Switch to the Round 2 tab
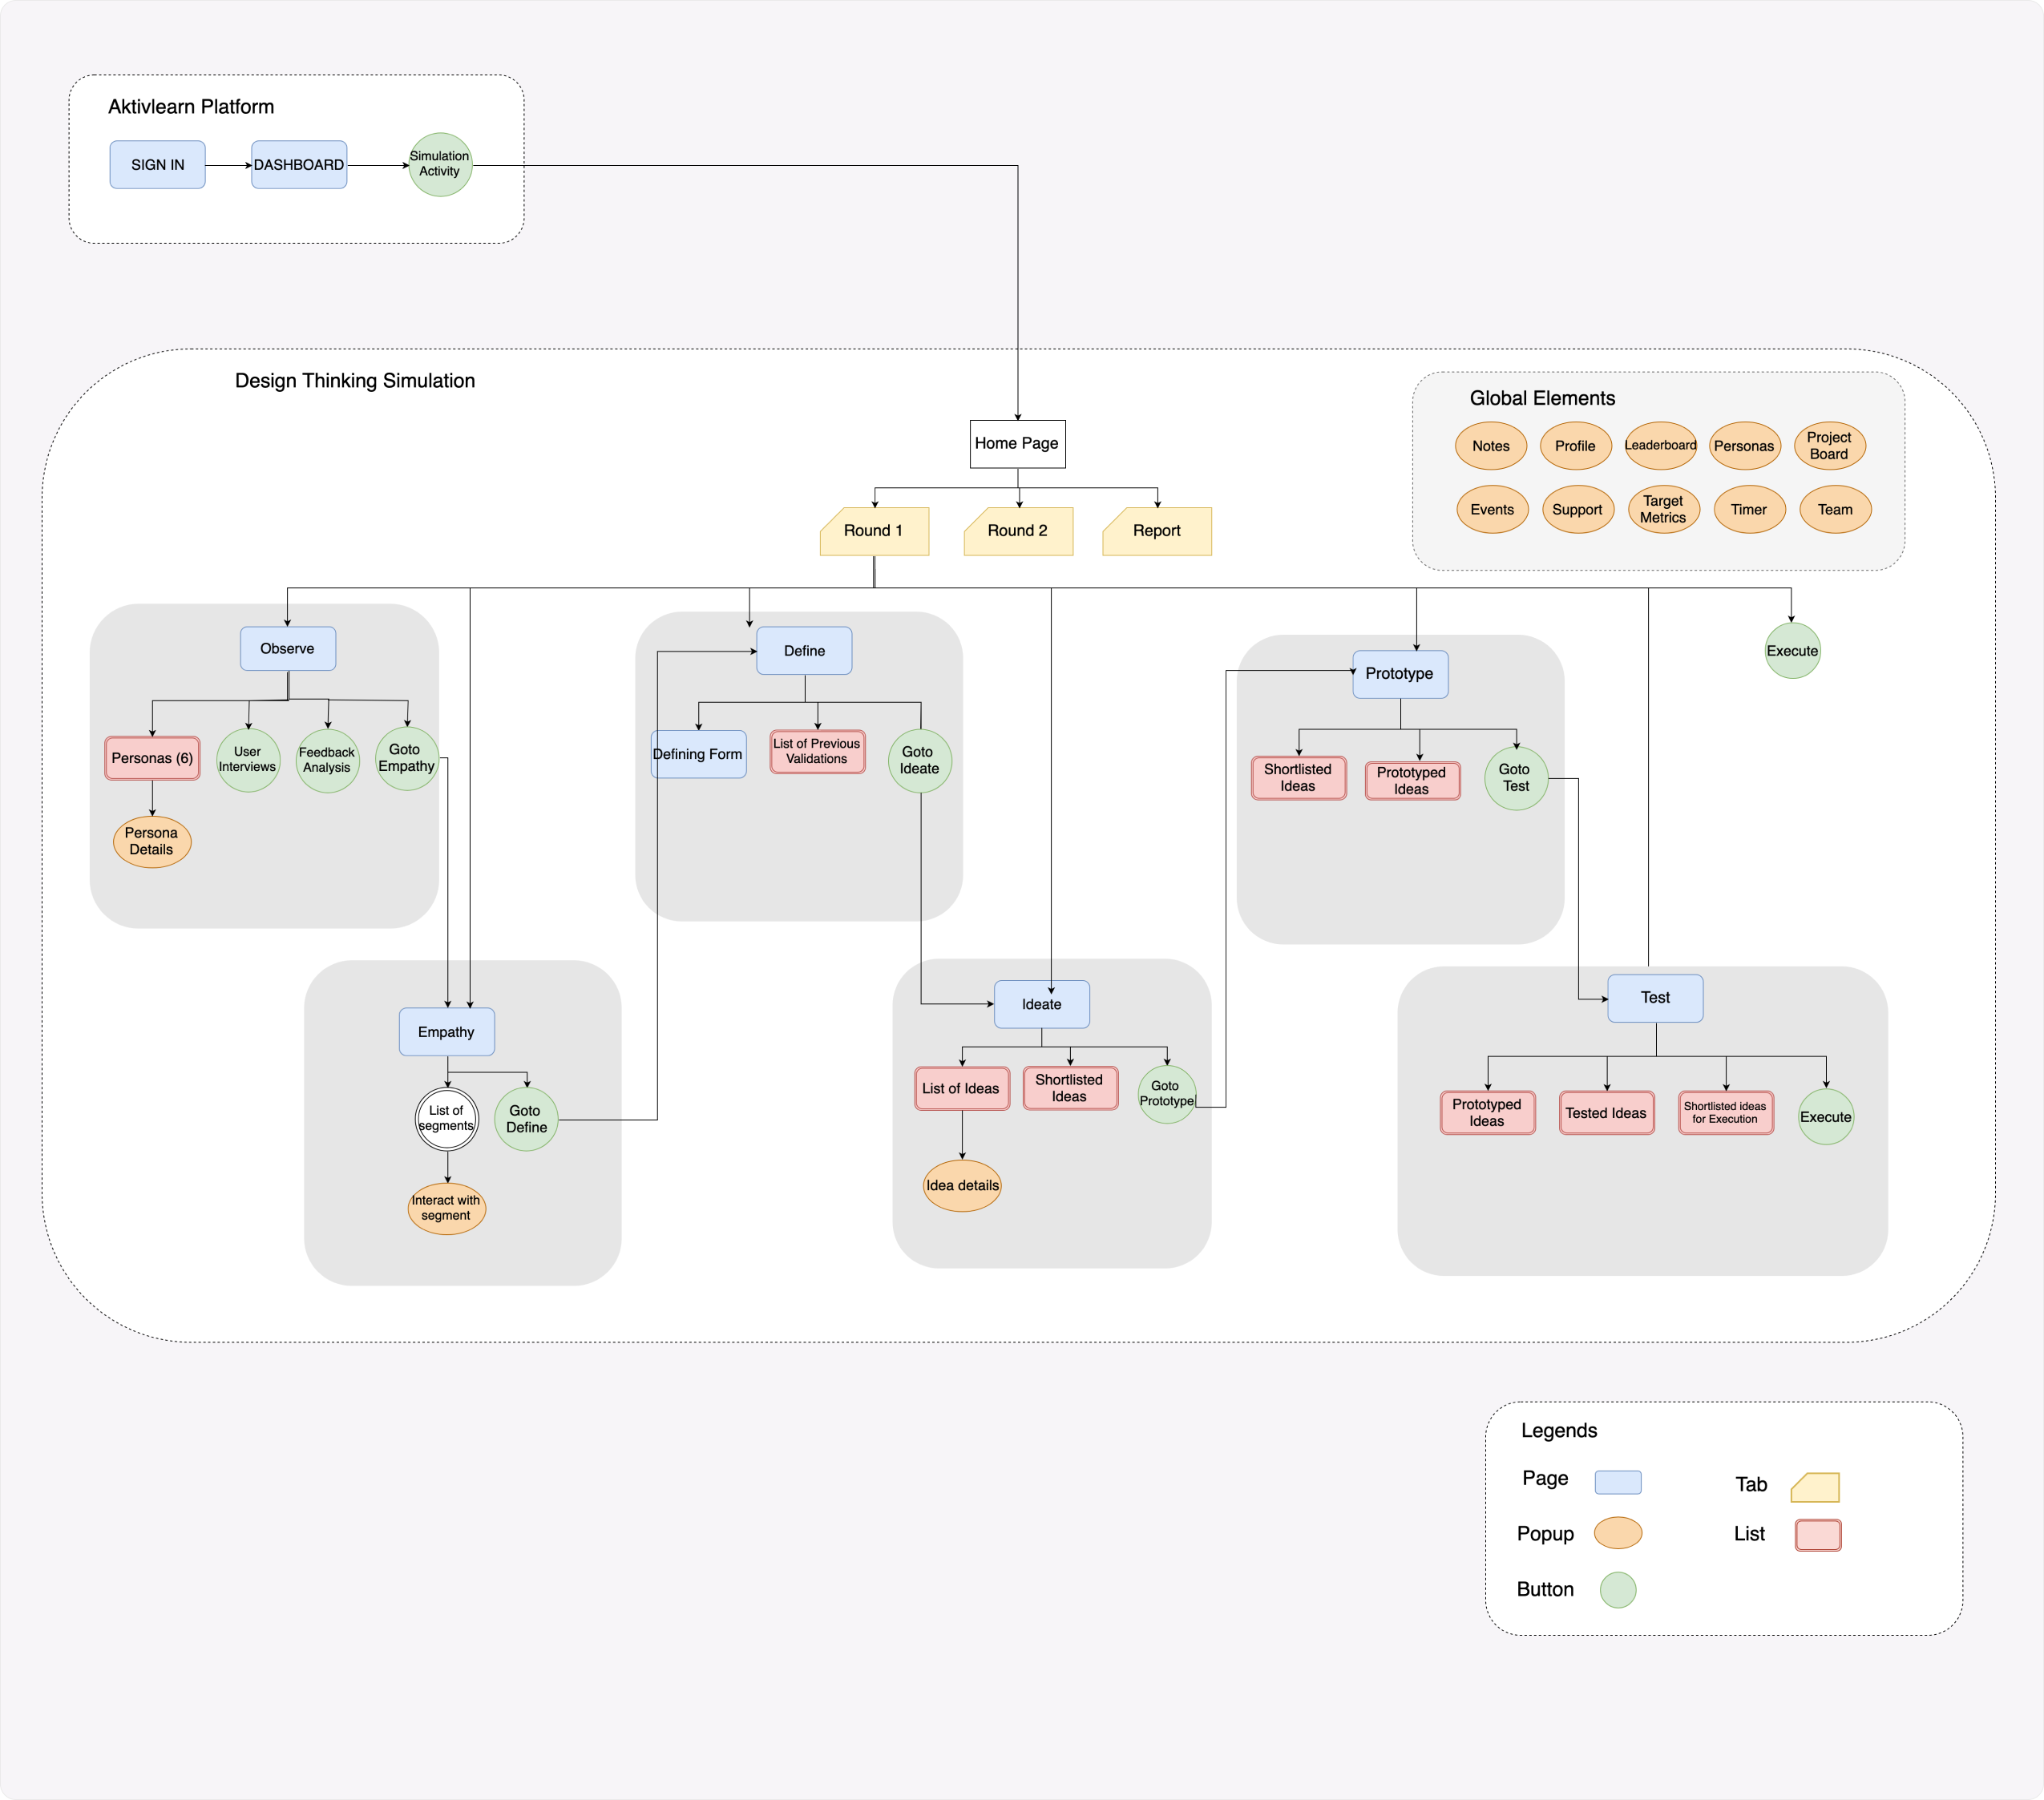 (1018, 531)
